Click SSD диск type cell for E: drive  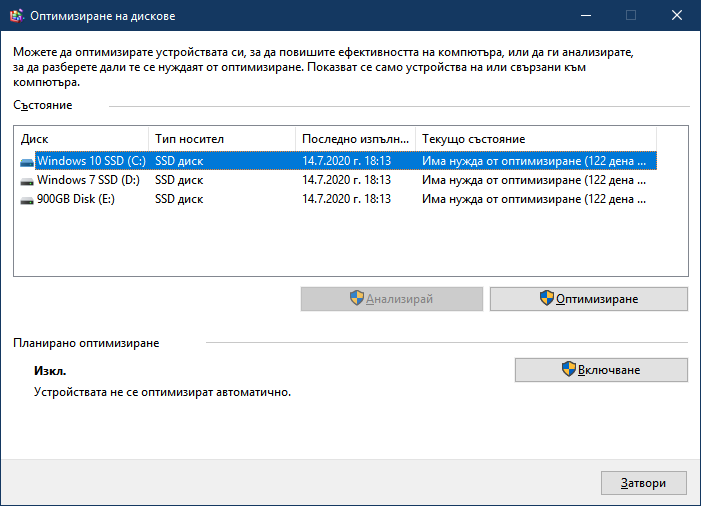pyautogui.click(x=179, y=199)
